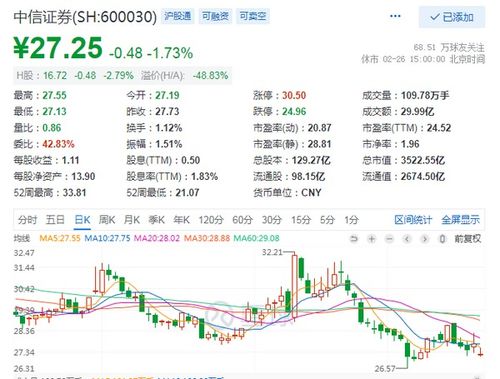Zoom out chart with minus icon
500x379 pixels.
(389, 239)
